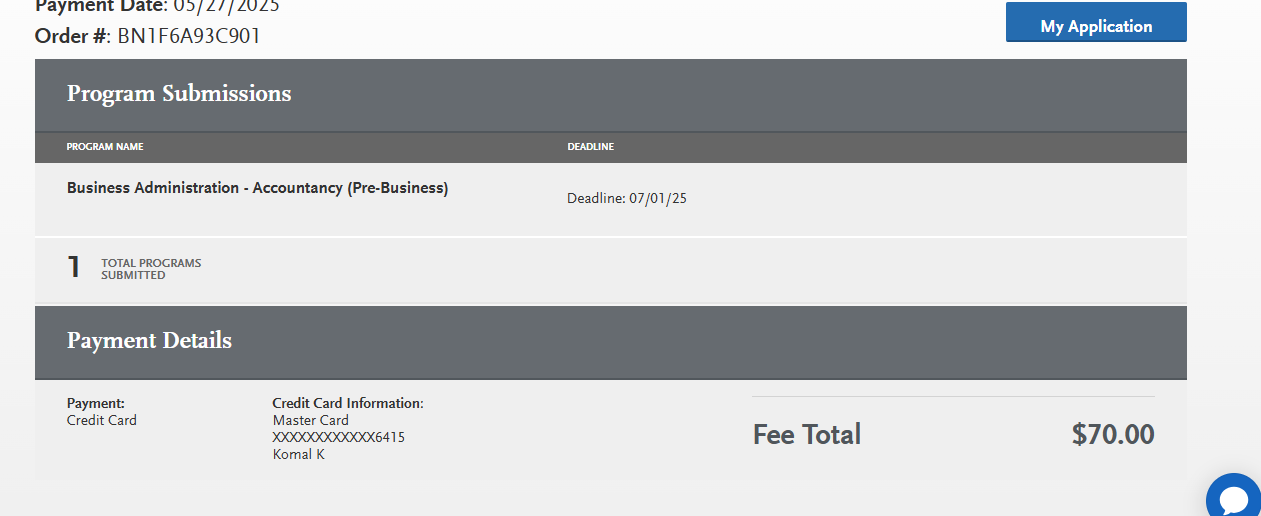Screen dimensions: 1261x516
Task: Click the PROGRAM NAME column header
Action: (105, 147)
